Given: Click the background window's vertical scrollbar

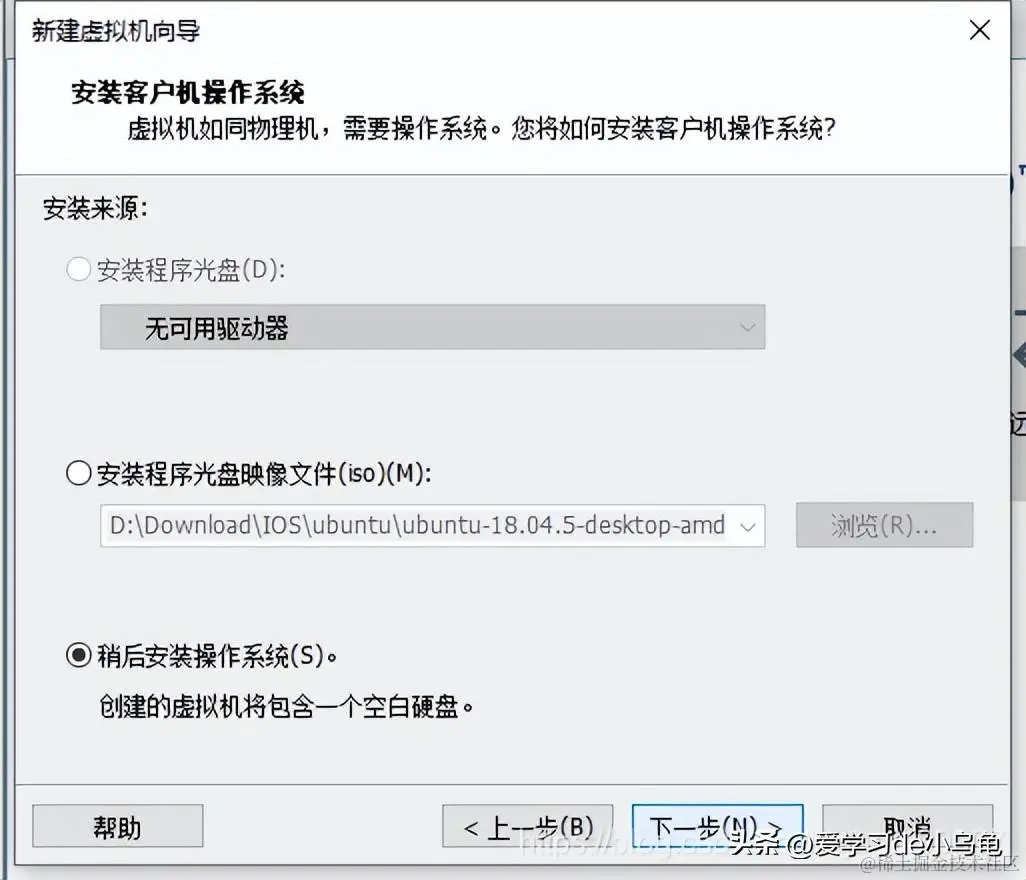Looking at the screenshot, I should coord(1018,373).
